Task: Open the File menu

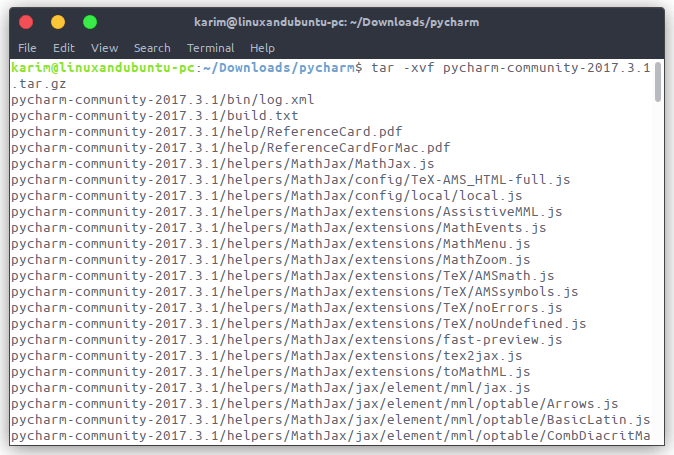Action: click(27, 48)
